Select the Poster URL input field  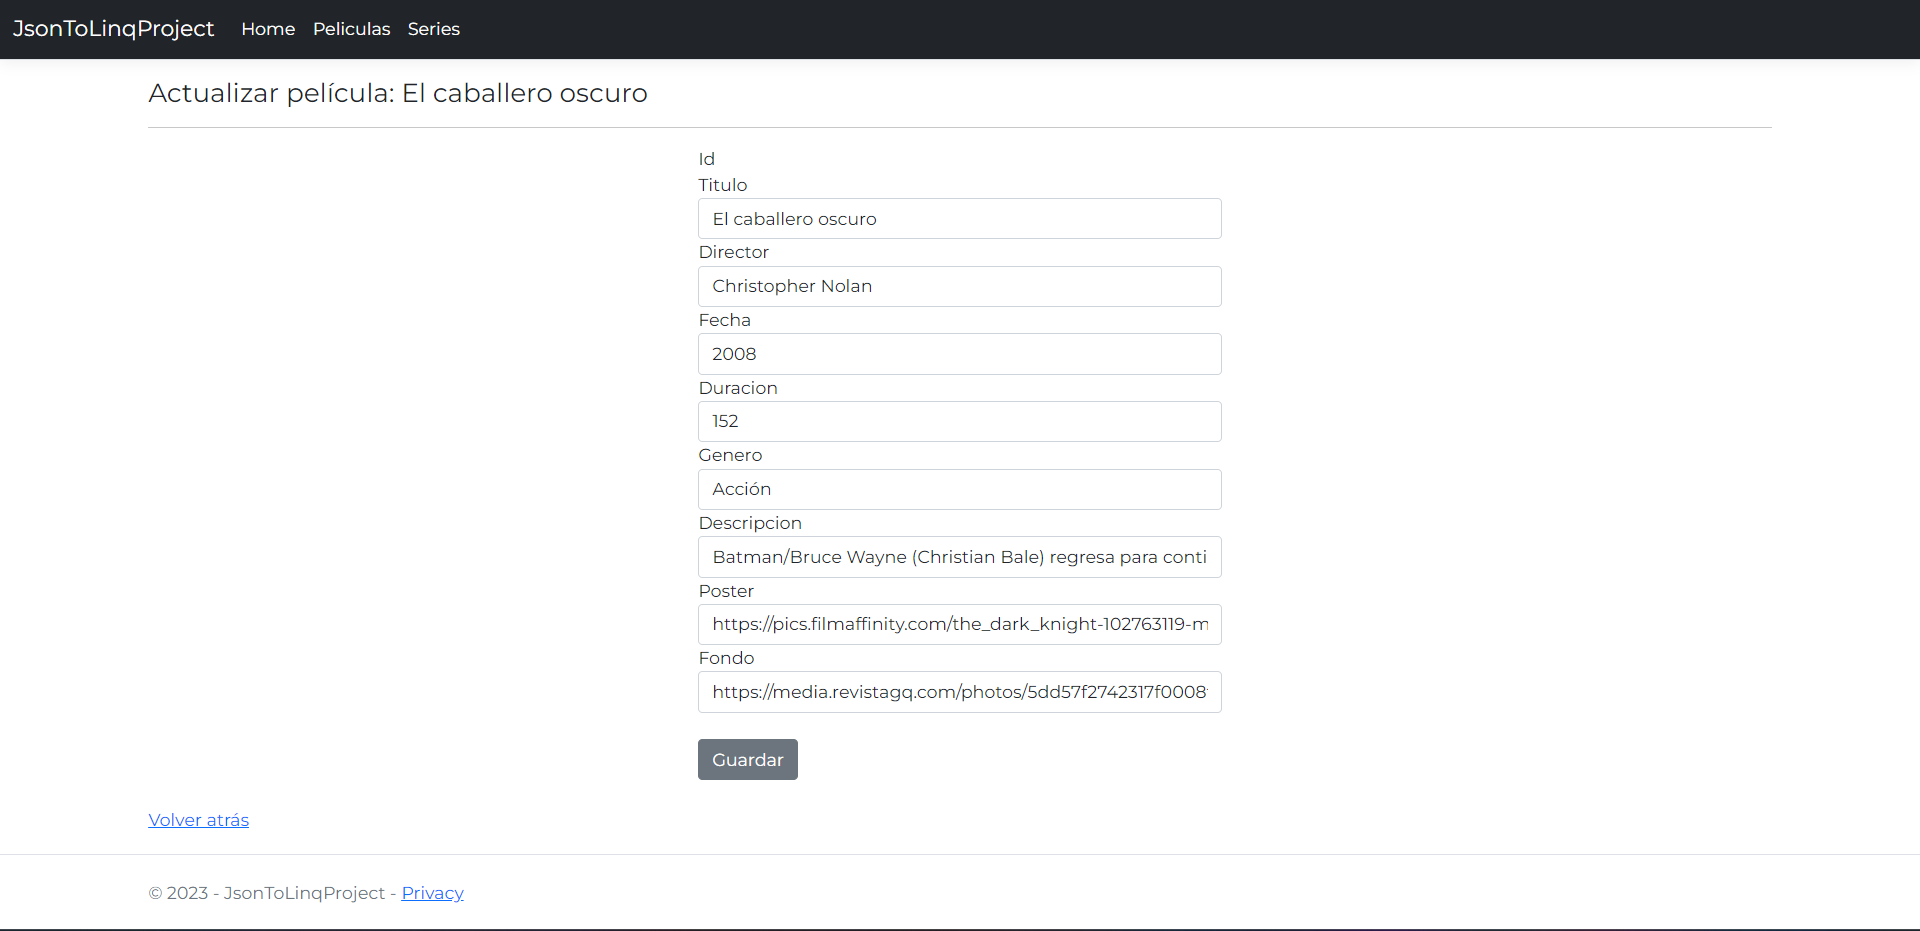point(958,624)
